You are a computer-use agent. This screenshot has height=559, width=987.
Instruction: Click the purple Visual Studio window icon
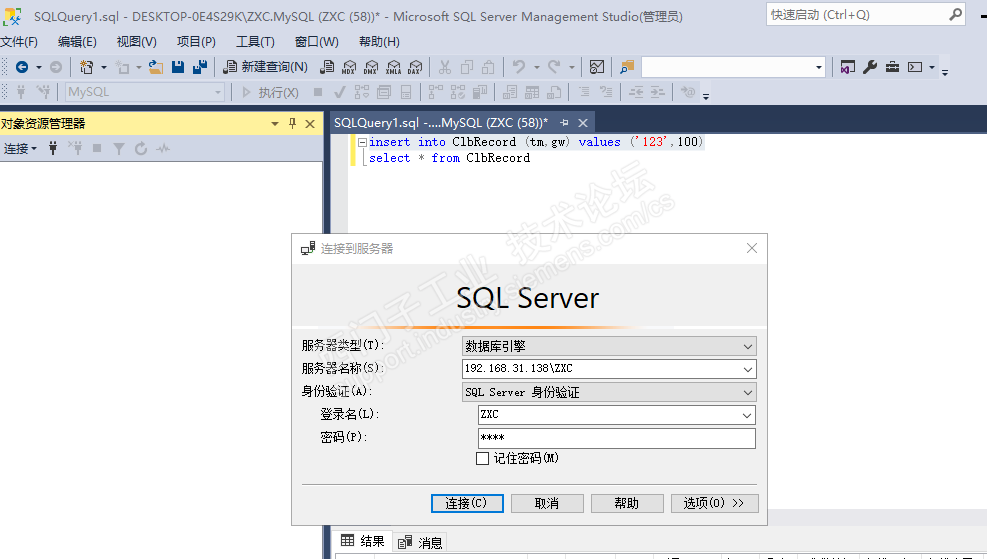(848, 67)
